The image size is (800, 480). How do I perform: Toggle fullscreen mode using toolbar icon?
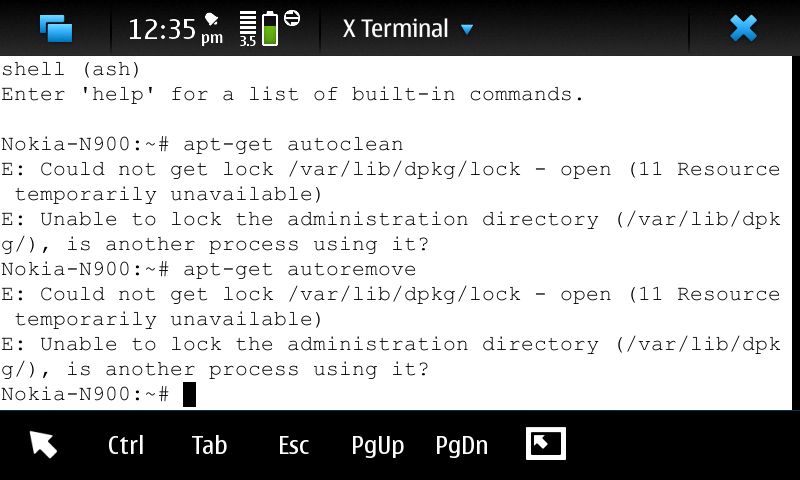click(x=545, y=444)
